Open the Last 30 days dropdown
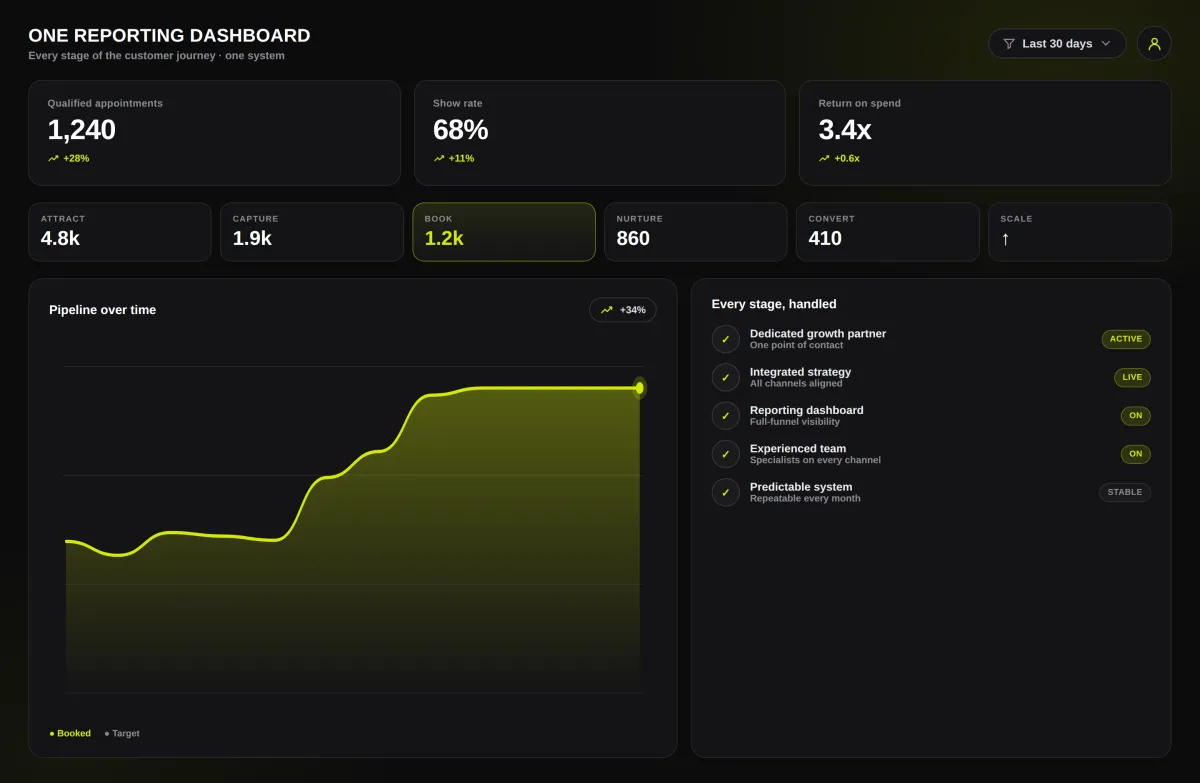The width and height of the screenshot is (1200, 783). 1057,44
